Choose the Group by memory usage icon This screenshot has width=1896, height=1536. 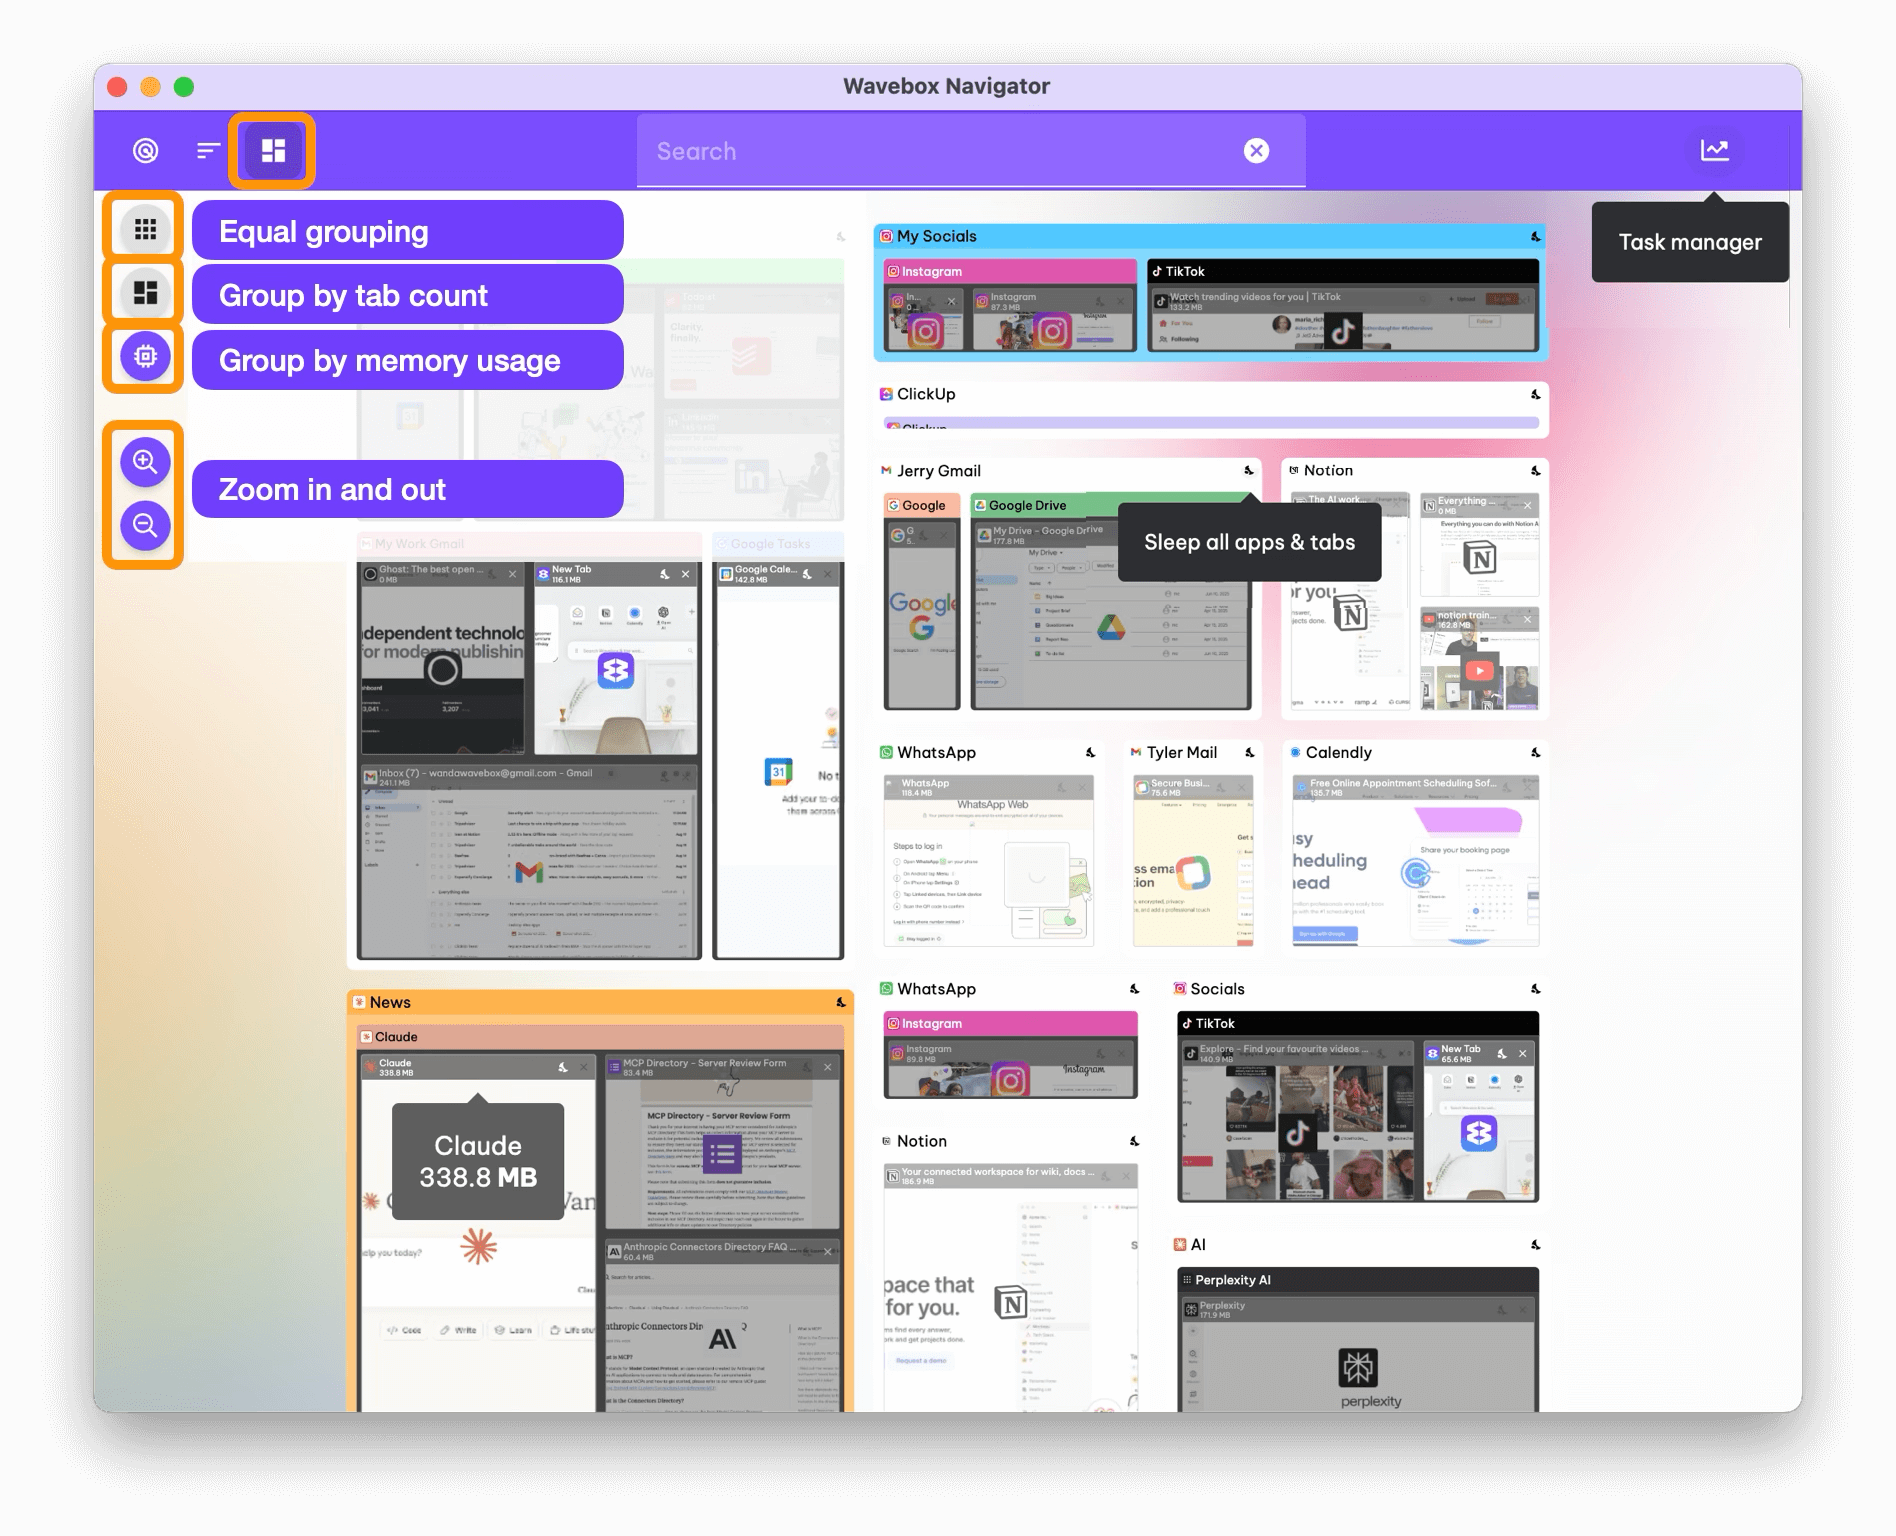tap(146, 356)
